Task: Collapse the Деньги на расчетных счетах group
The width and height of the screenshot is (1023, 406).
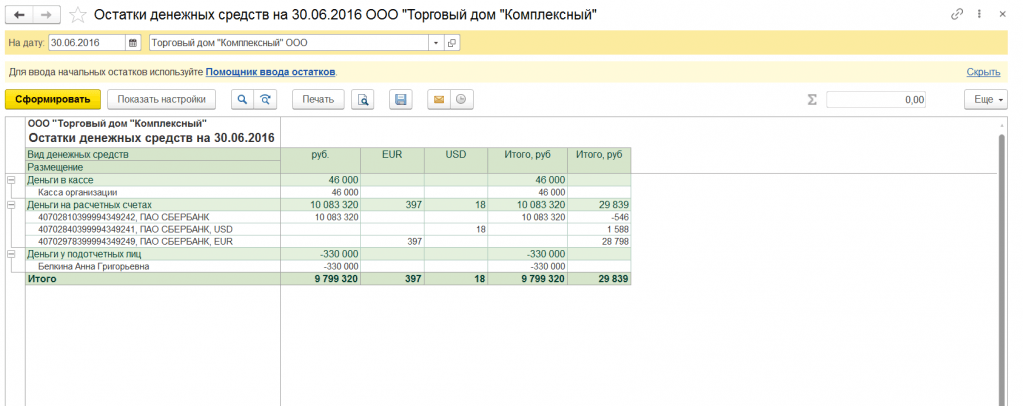Action: tap(11, 205)
